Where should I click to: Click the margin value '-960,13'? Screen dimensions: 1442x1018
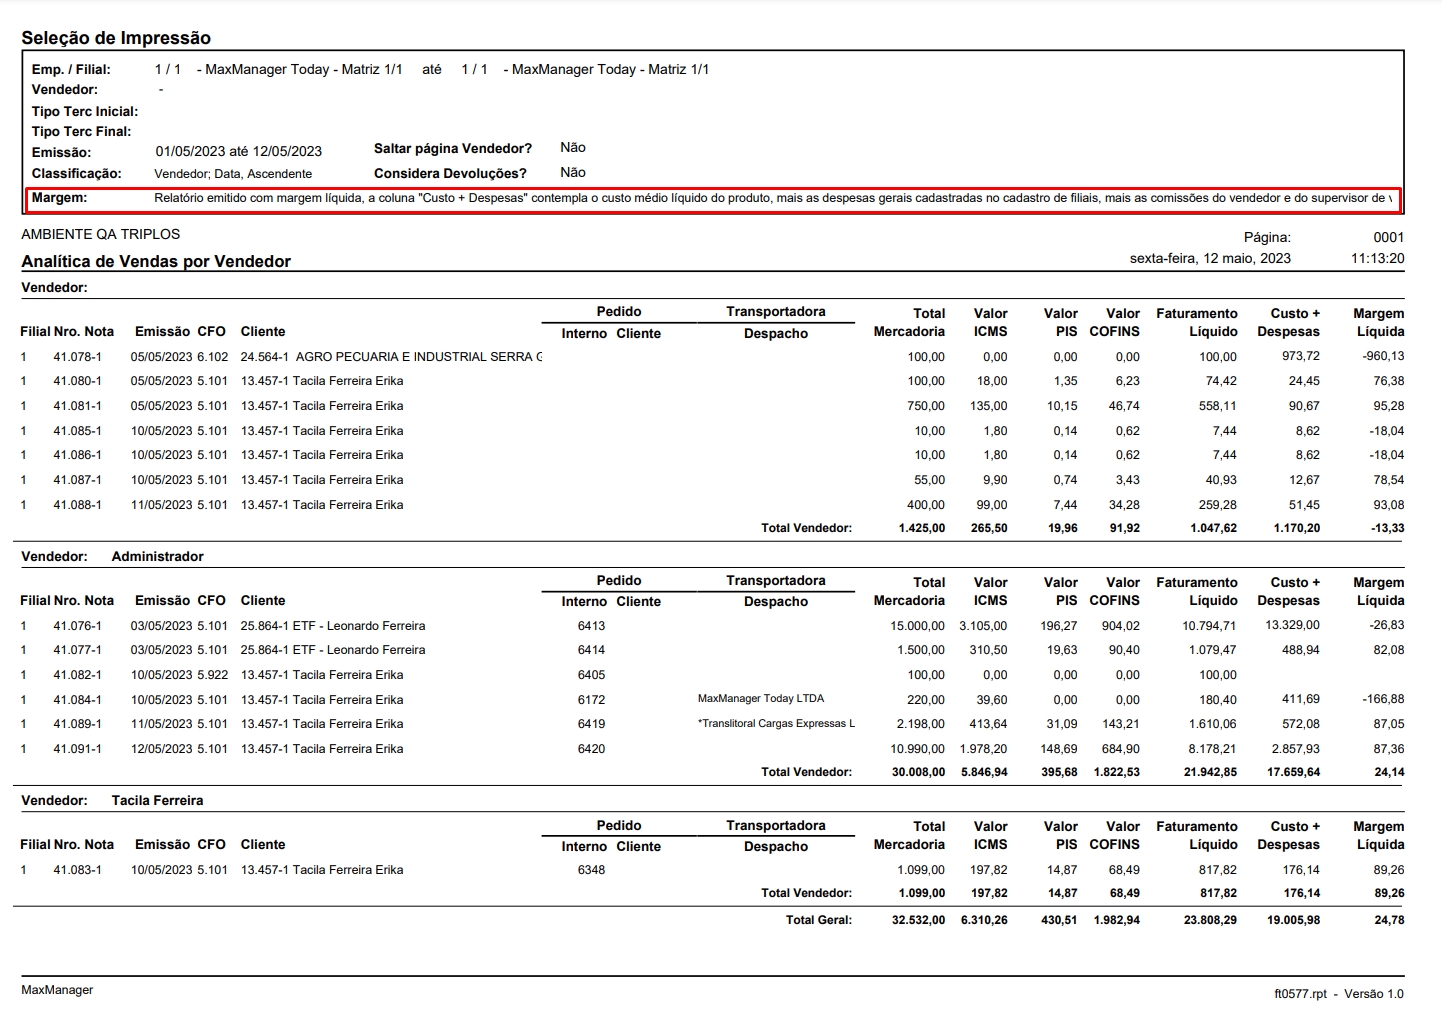pos(1383,357)
